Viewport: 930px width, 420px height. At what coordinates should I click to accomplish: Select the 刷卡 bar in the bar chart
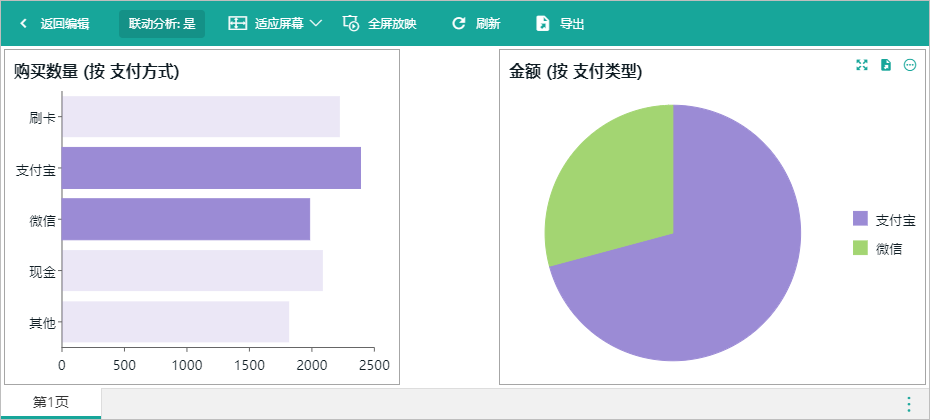[201, 117]
